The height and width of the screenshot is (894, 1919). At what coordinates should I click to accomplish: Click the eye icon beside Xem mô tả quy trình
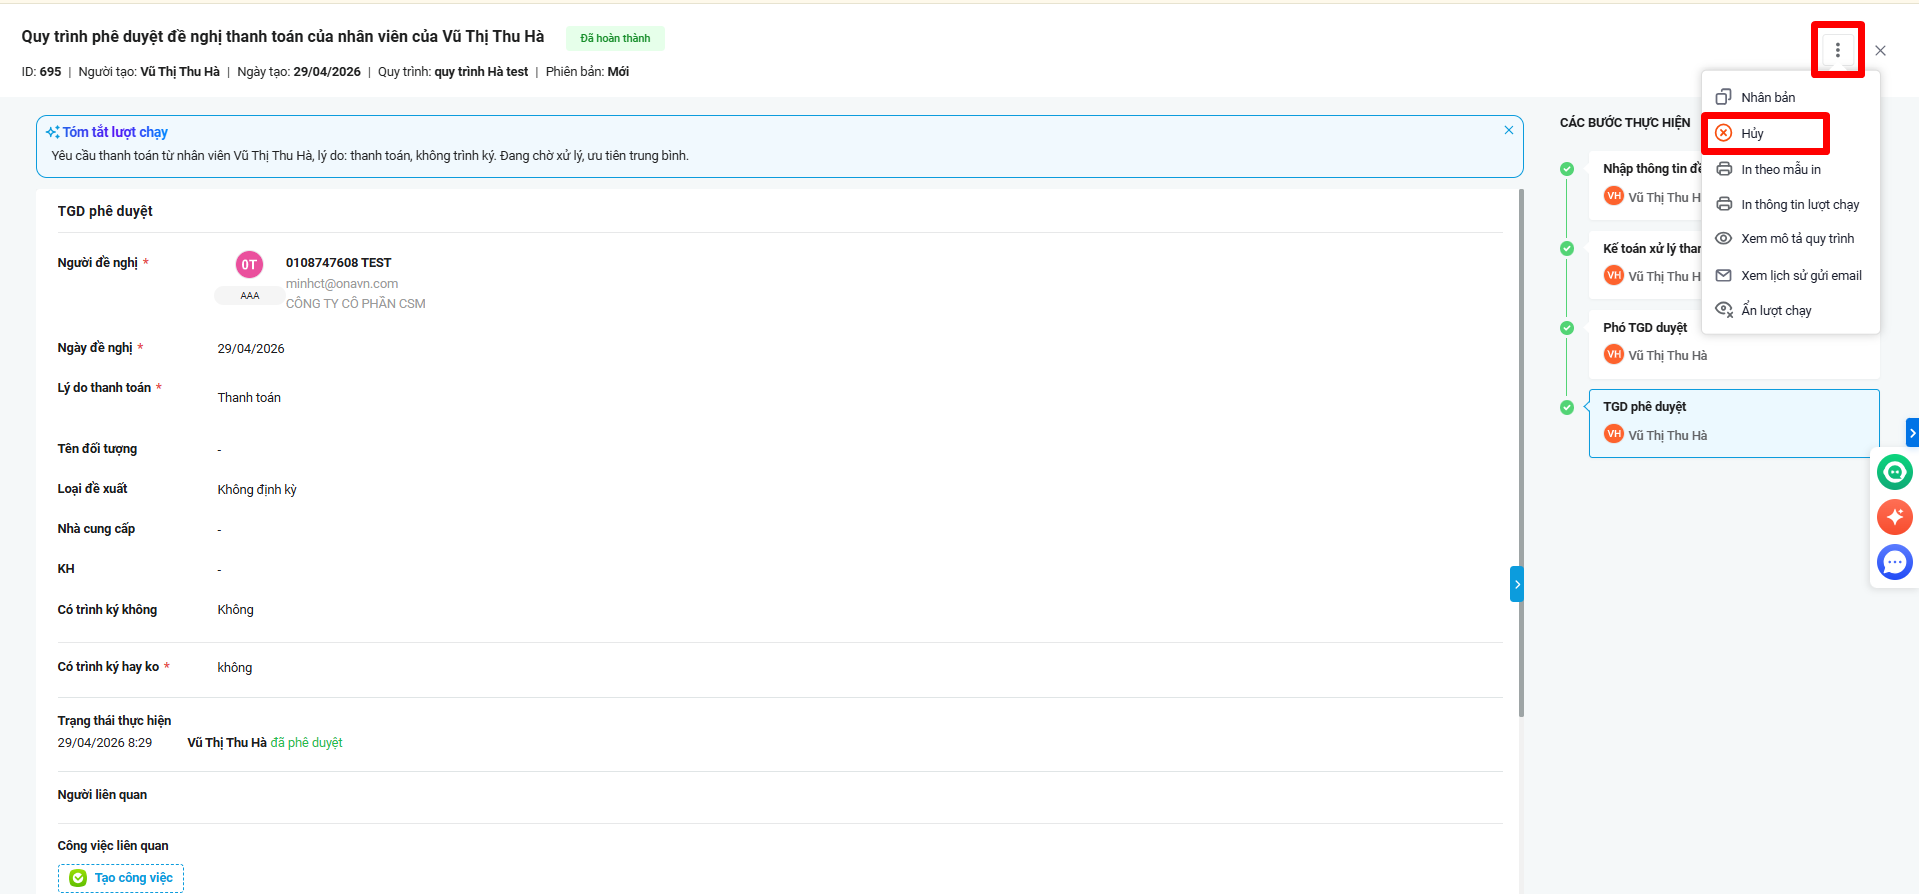(x=1724, y=238)
